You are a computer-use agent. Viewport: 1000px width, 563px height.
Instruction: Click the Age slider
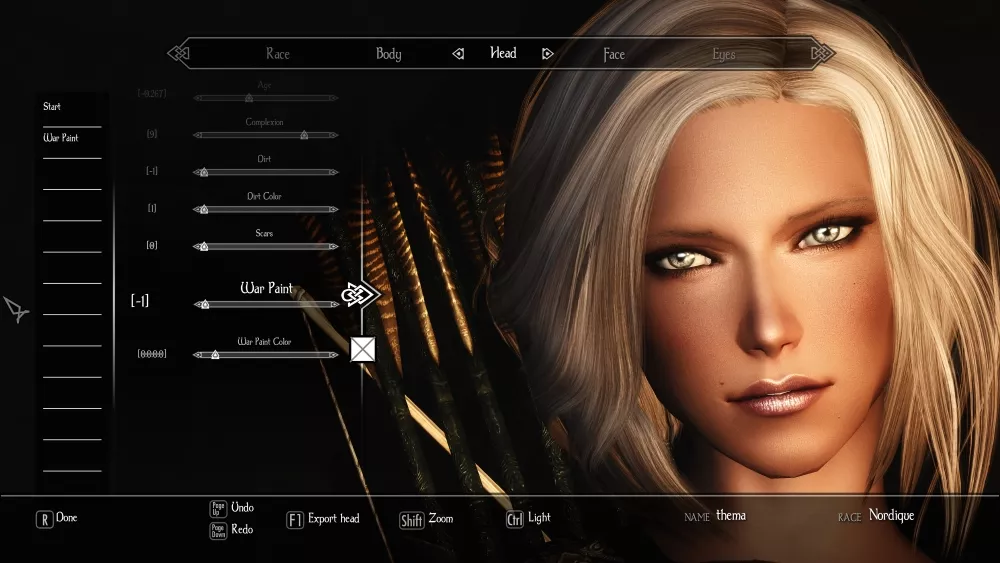[265, 98]
